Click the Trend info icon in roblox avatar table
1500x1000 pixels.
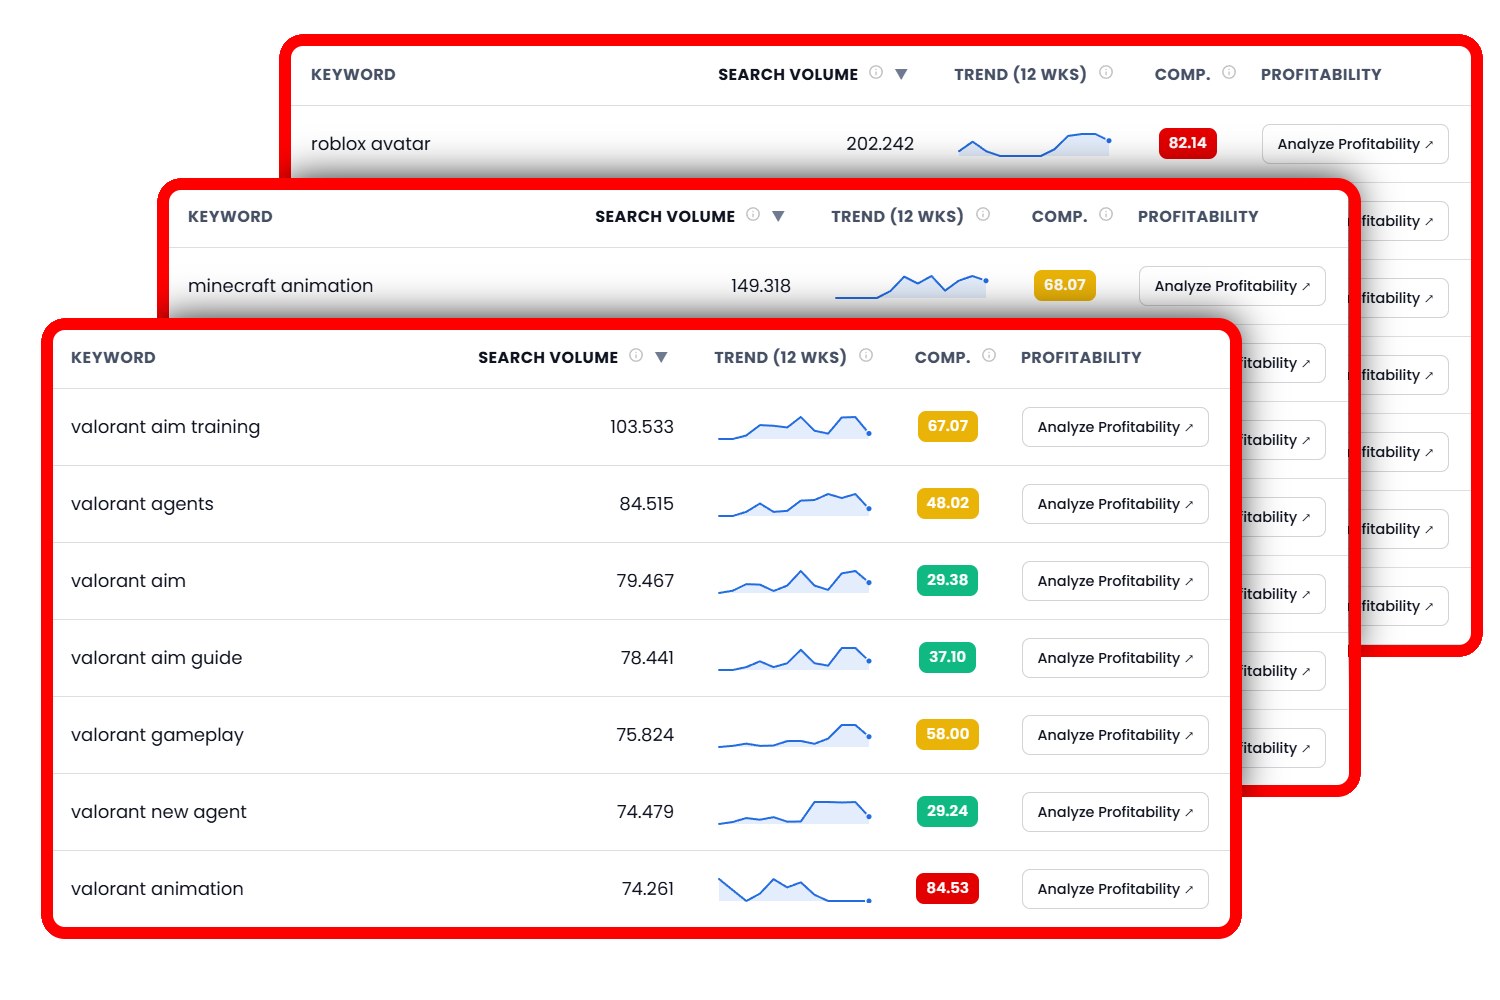click(x=1106, y=72)
